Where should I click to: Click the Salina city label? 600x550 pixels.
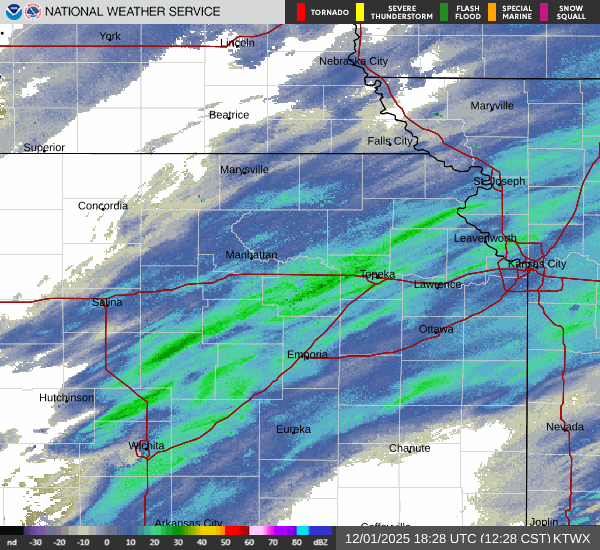[x=107, y=302]
